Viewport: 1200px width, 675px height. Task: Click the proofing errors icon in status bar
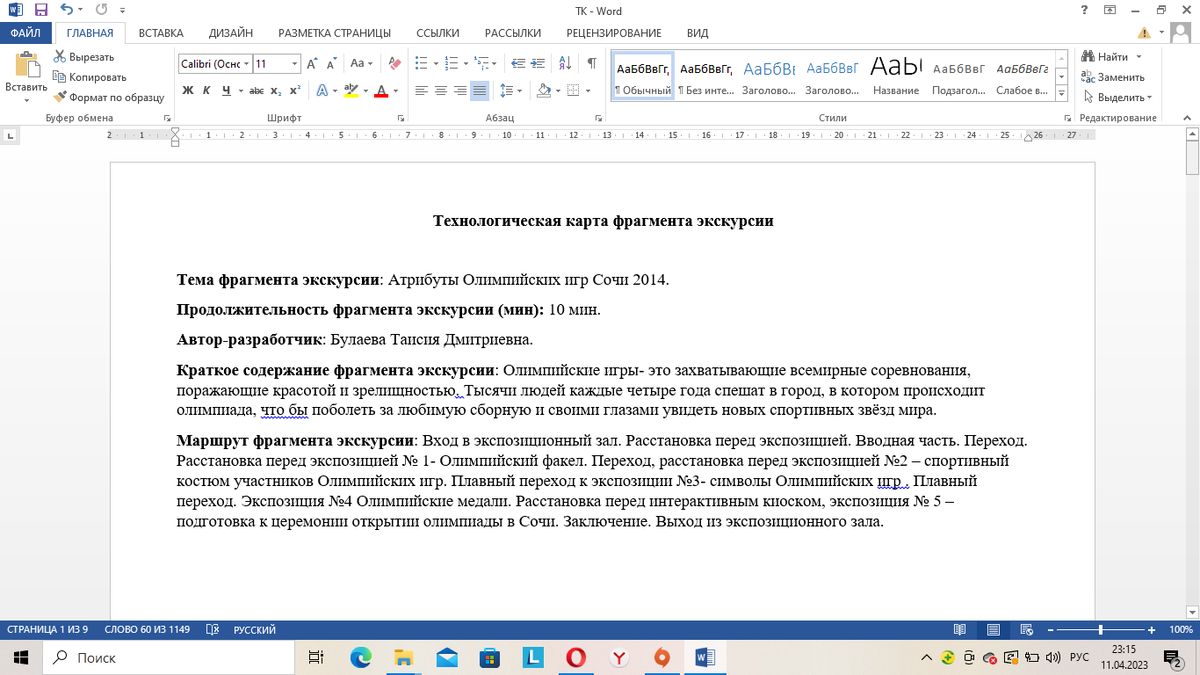[212, 630]
